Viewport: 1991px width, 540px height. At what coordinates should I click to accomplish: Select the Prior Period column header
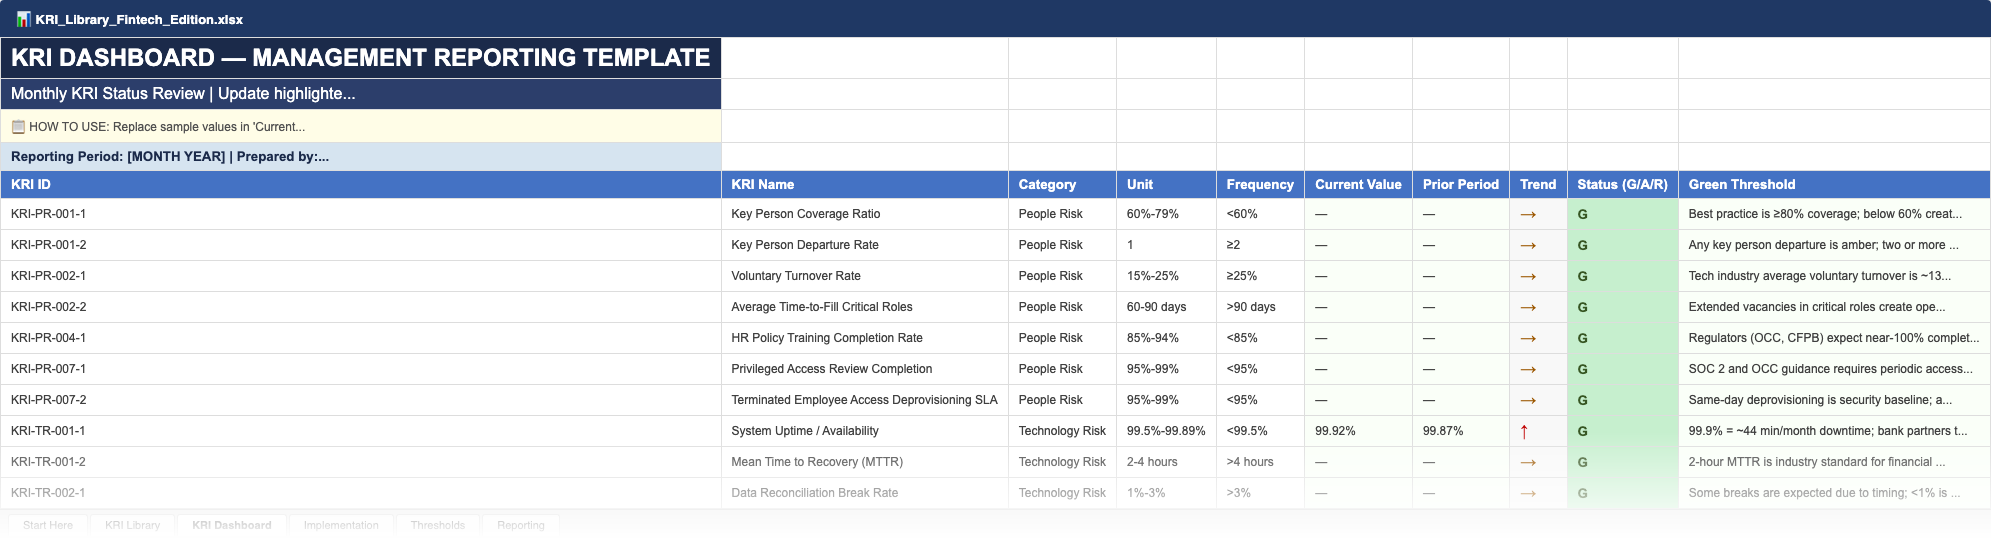click(1461, 184)
